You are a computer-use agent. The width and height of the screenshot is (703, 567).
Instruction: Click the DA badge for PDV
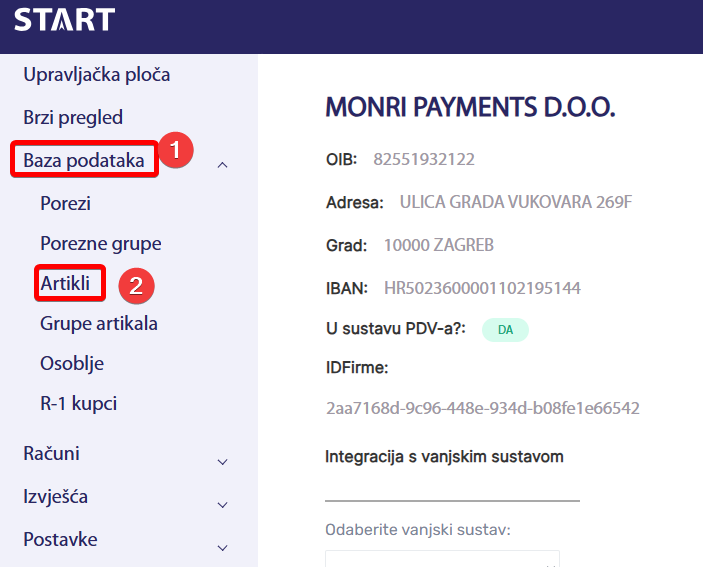[x=505, y=330]
